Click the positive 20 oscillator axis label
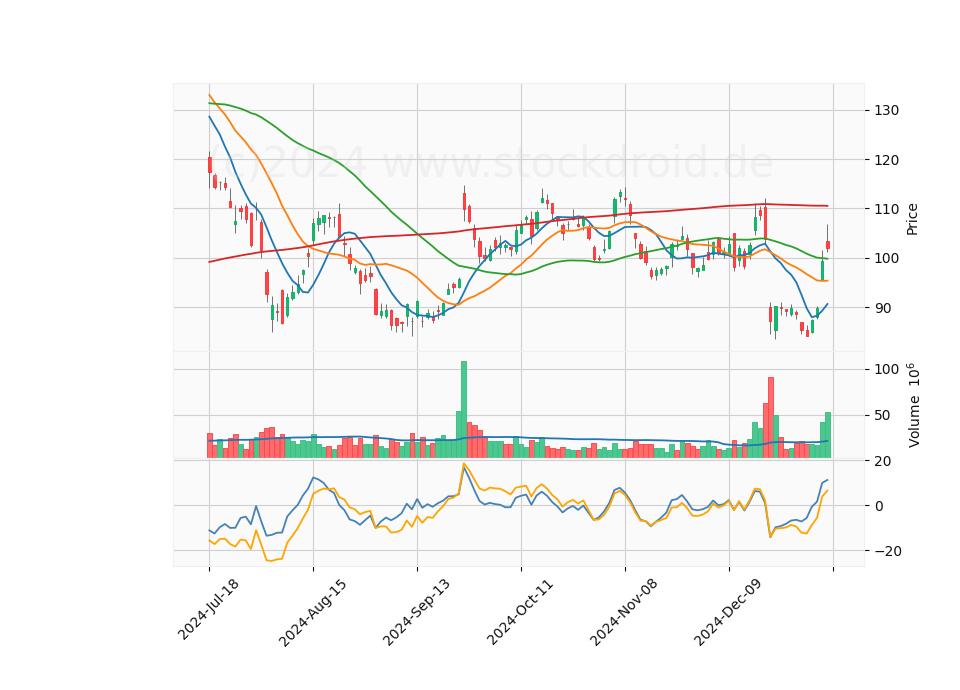Screen dimensions: 960x690 tap(883, 461)
